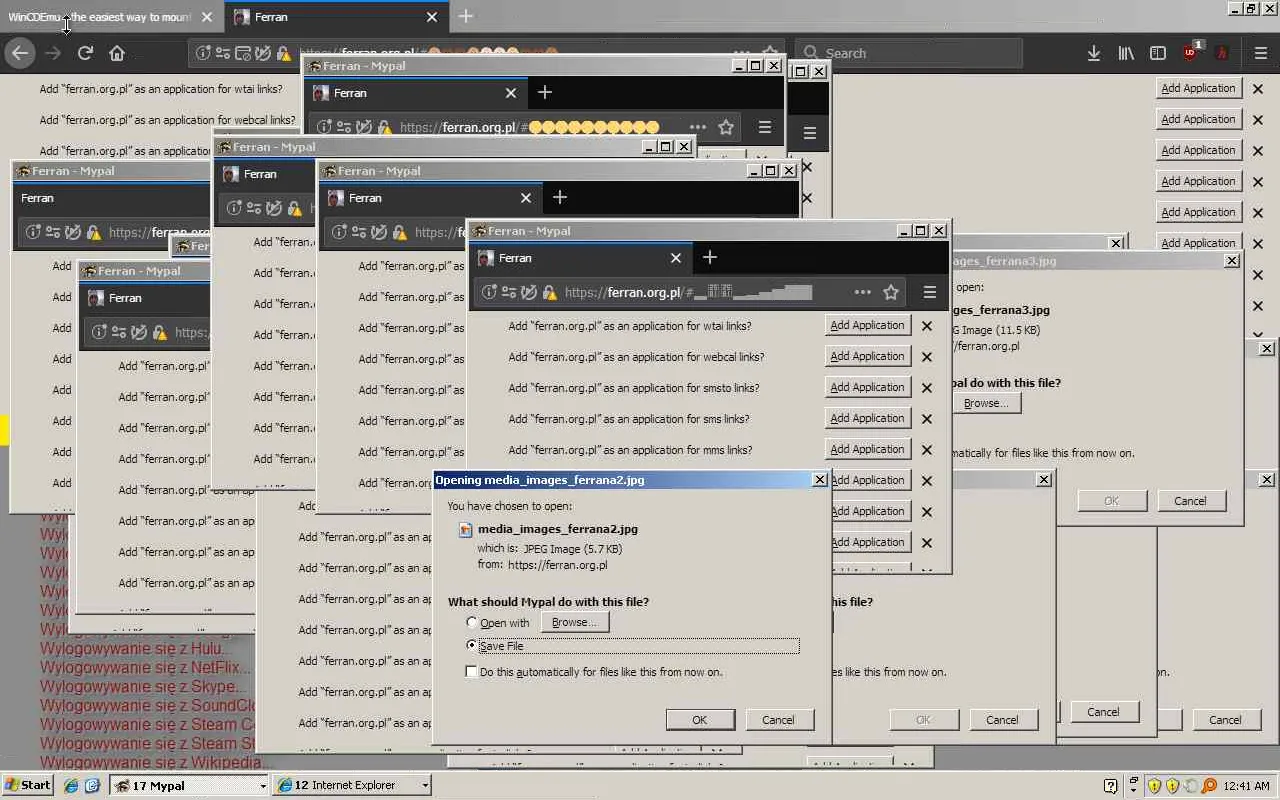Open the main window's hamburger menu
Image resolution: width=1280 pixels, height=800 pixels.
[1261, 53]
